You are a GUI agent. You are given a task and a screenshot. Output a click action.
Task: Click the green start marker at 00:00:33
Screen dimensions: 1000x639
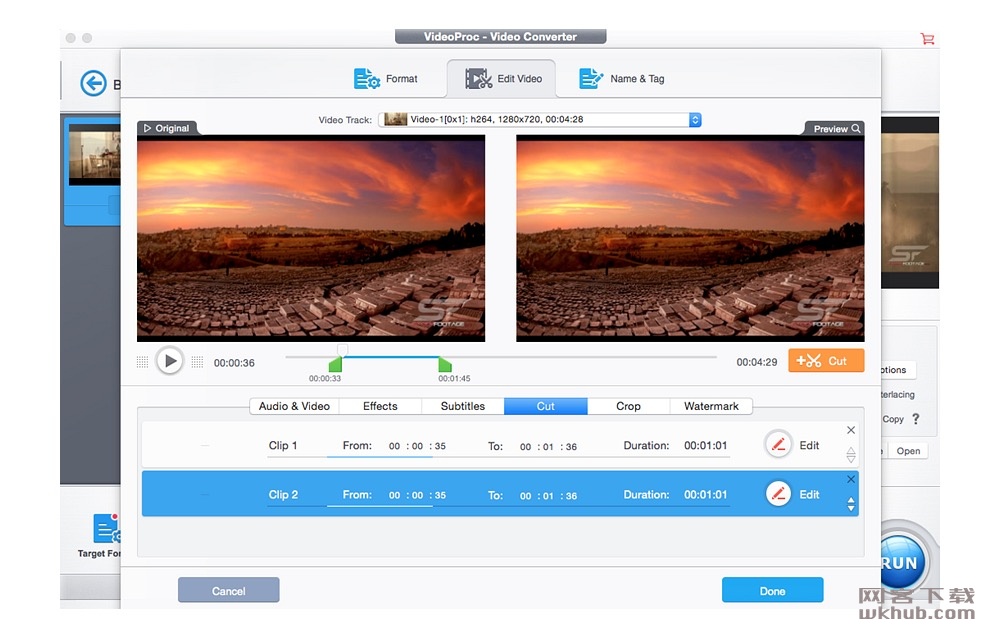[x=335, y=364]
